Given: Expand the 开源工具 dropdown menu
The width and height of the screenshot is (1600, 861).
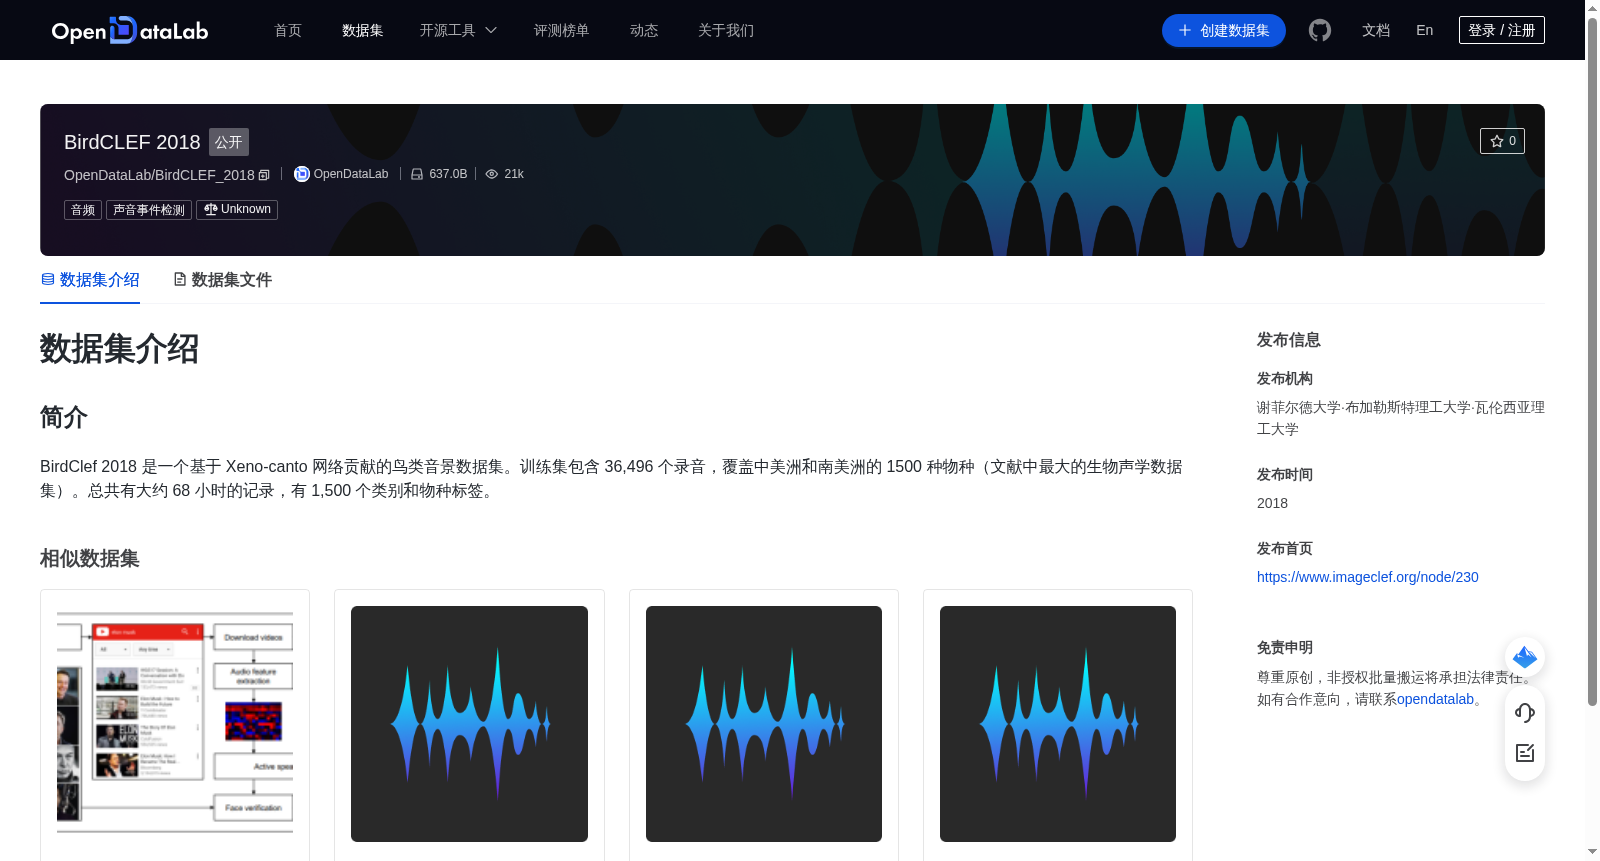Looking at the screenshot, I should 458,30.
